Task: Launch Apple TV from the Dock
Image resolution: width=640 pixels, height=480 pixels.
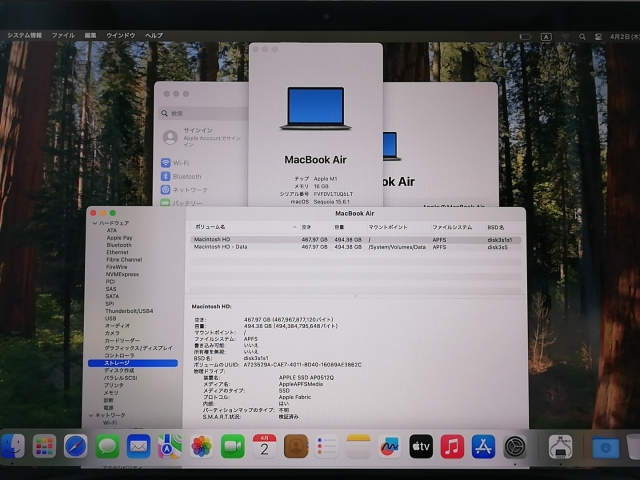Action: coord(421,447)
